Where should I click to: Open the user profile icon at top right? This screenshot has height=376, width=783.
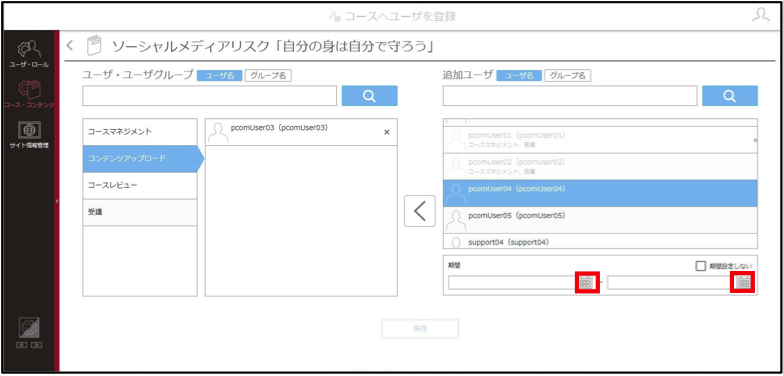pyautogui.click(x=761, y=15)
